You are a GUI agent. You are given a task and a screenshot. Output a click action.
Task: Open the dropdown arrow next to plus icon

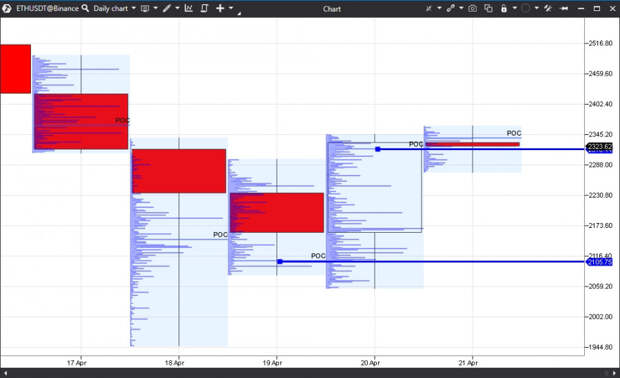(x=231, y=8)
